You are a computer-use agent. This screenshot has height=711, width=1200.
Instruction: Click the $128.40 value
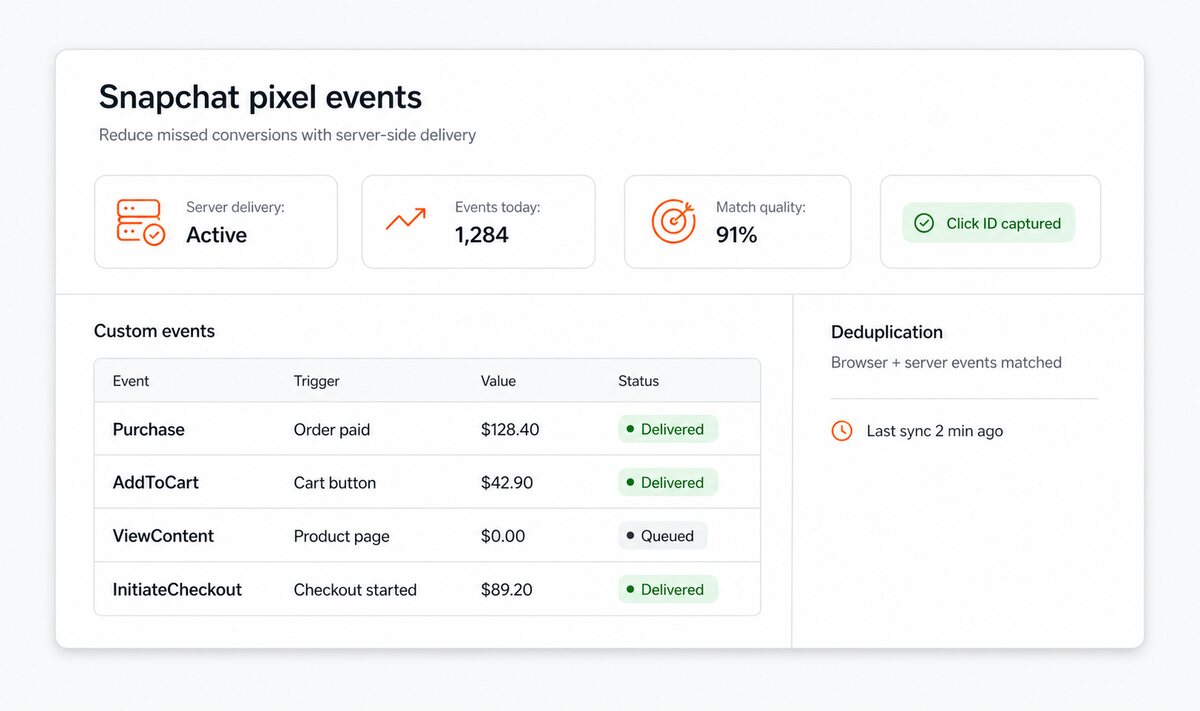tap(510, 430)
